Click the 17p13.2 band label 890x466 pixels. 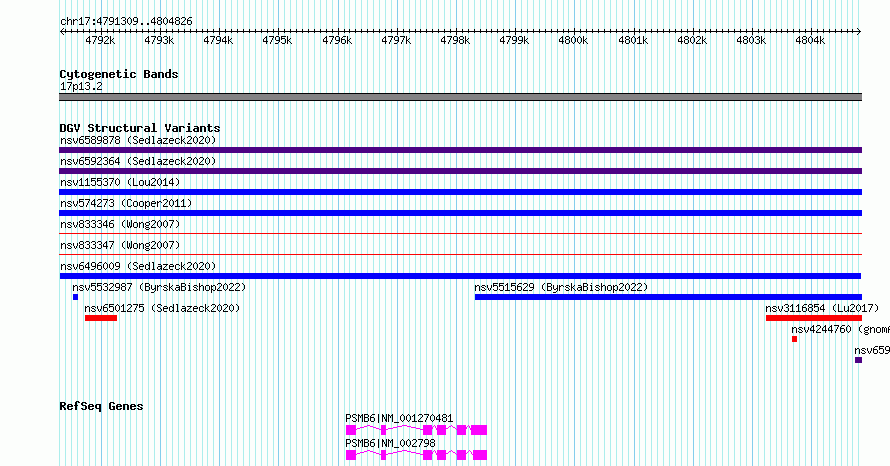(81, 86)
